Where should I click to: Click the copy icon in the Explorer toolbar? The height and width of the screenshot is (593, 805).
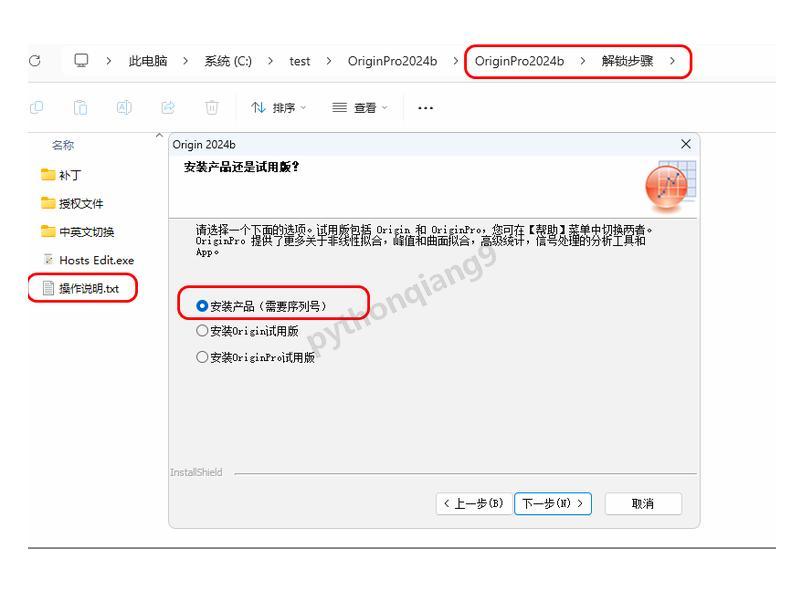[36, 107]
